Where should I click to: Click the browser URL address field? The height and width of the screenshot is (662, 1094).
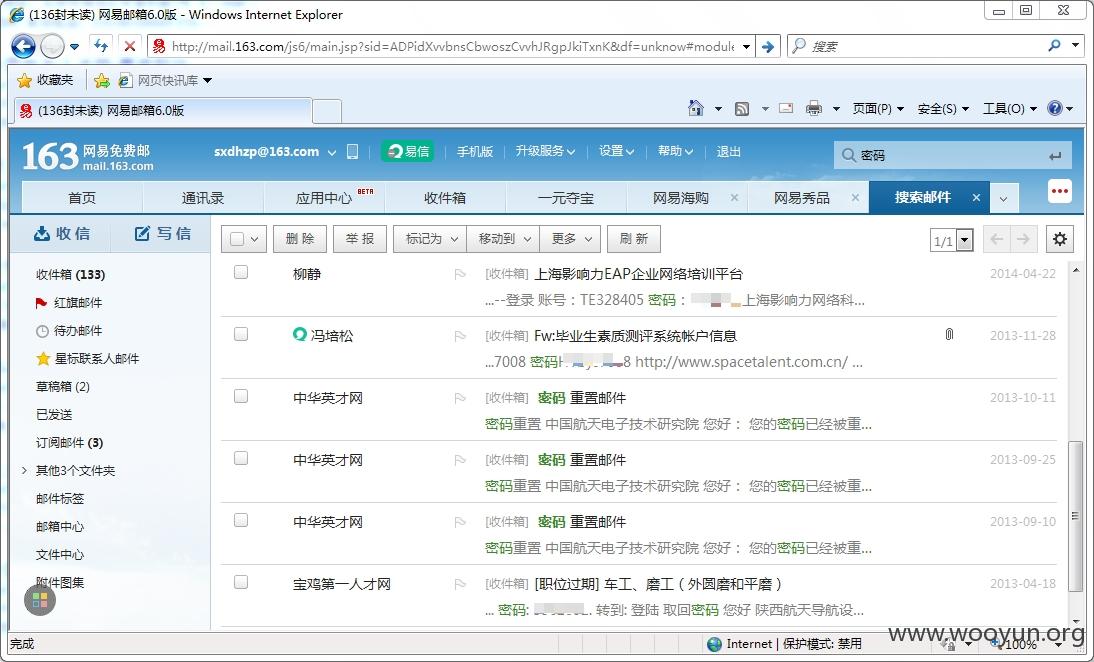point(452,47)
